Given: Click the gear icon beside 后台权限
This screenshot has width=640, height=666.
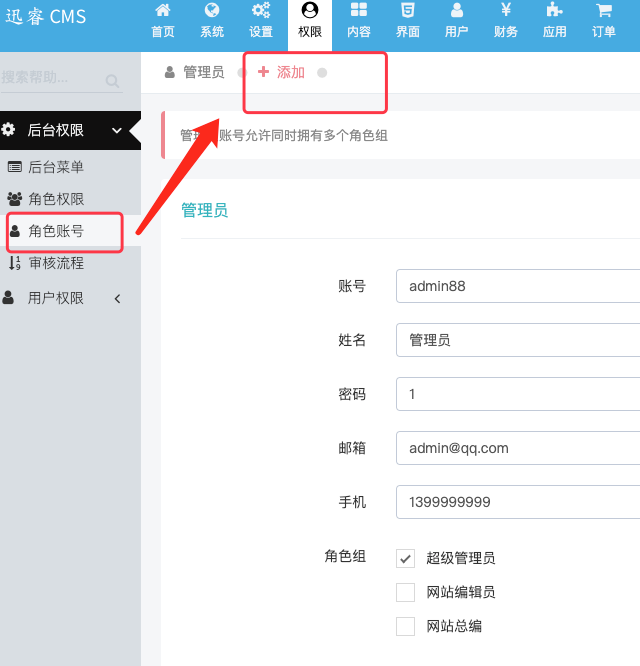Looking at the screenshot, I should point(8,129).
